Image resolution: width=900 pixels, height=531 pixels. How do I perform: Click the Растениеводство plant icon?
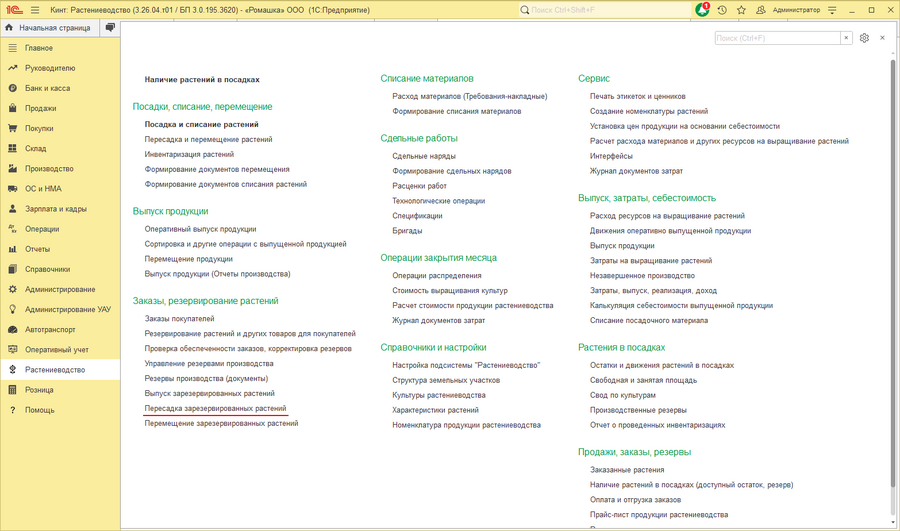13,370
